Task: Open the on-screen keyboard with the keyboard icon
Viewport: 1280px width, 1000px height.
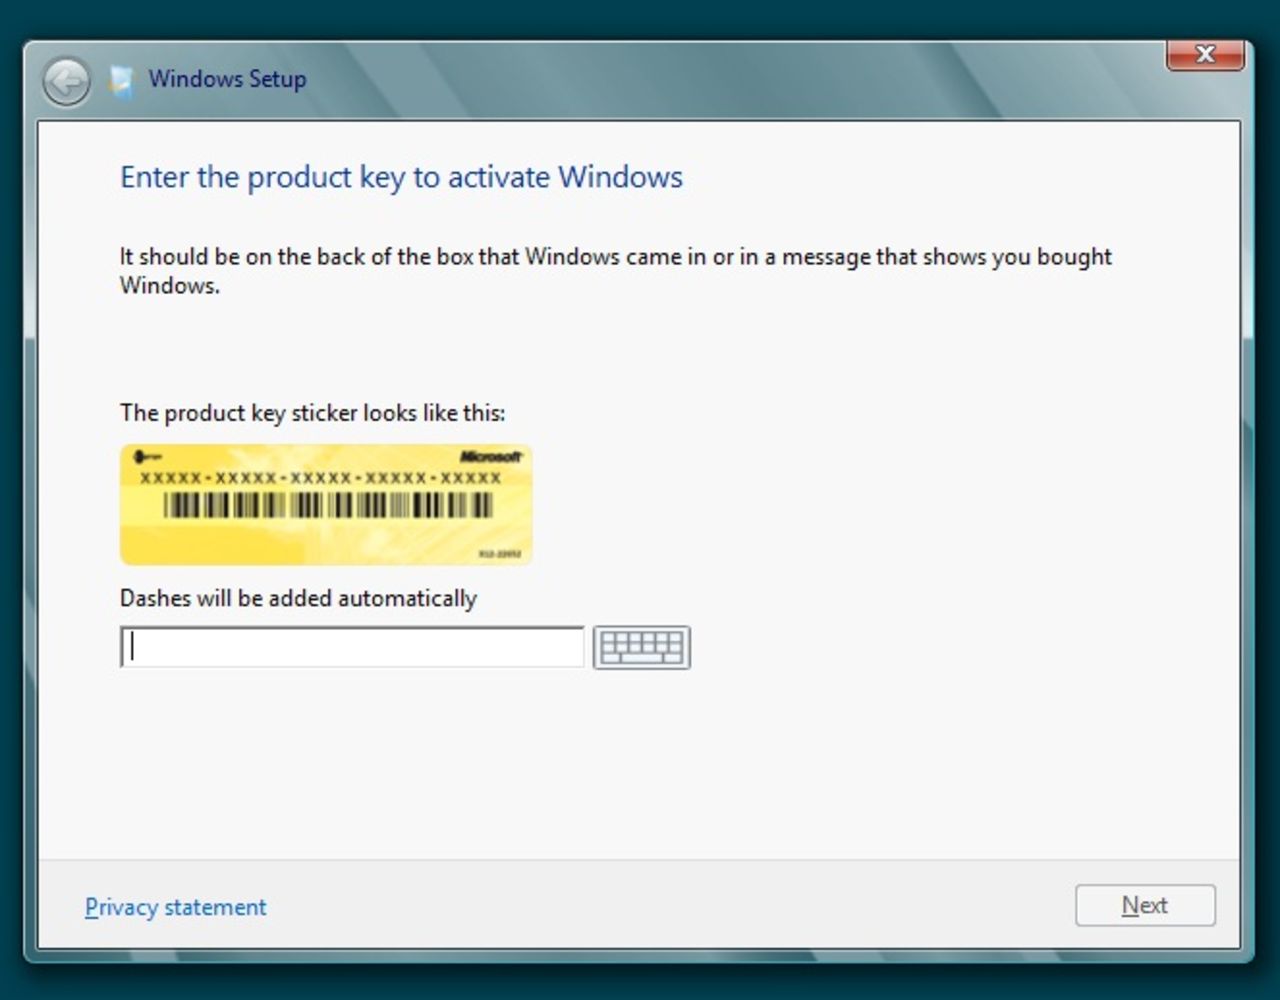Action: pyautogui.click(x=641, y=648)
